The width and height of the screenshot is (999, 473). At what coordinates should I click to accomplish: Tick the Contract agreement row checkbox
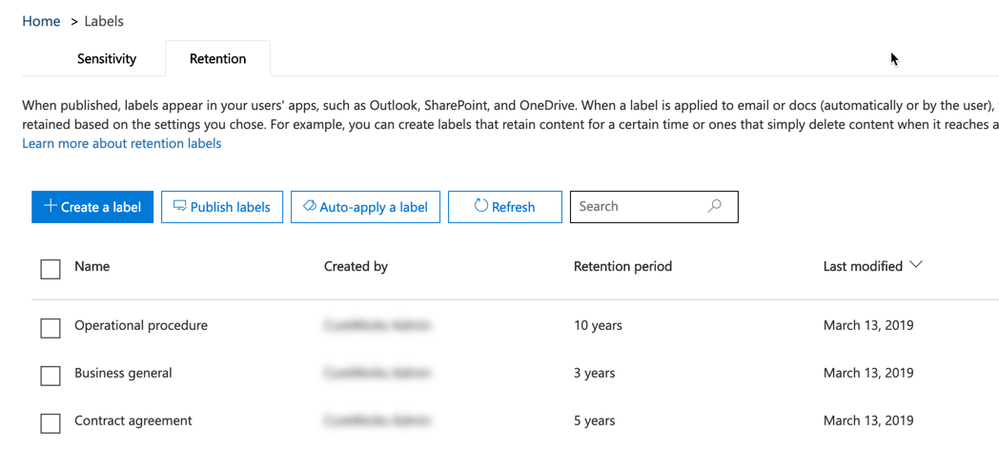(50, 424)
